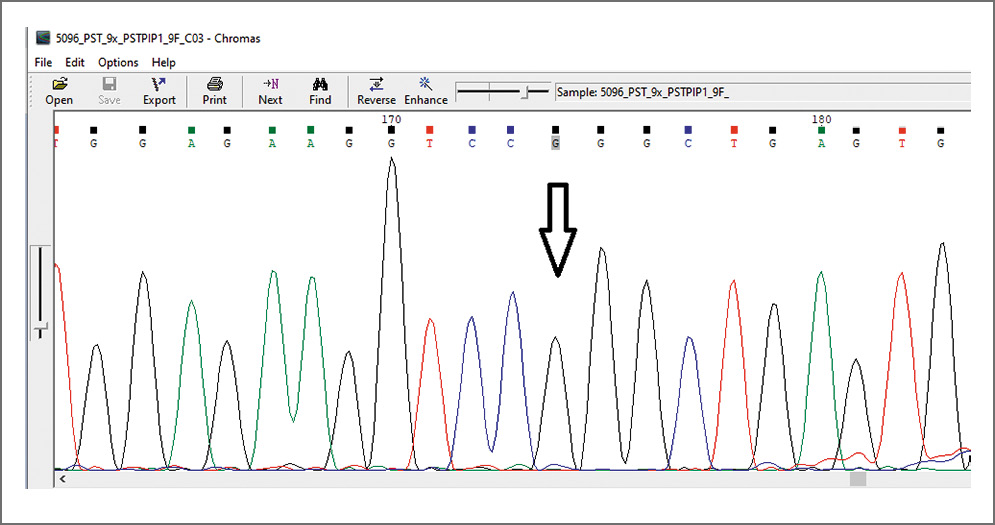Click the Chromas application icon in title bar
The height and width of the screenshot is (525, 995).
(x=43, y=38)
